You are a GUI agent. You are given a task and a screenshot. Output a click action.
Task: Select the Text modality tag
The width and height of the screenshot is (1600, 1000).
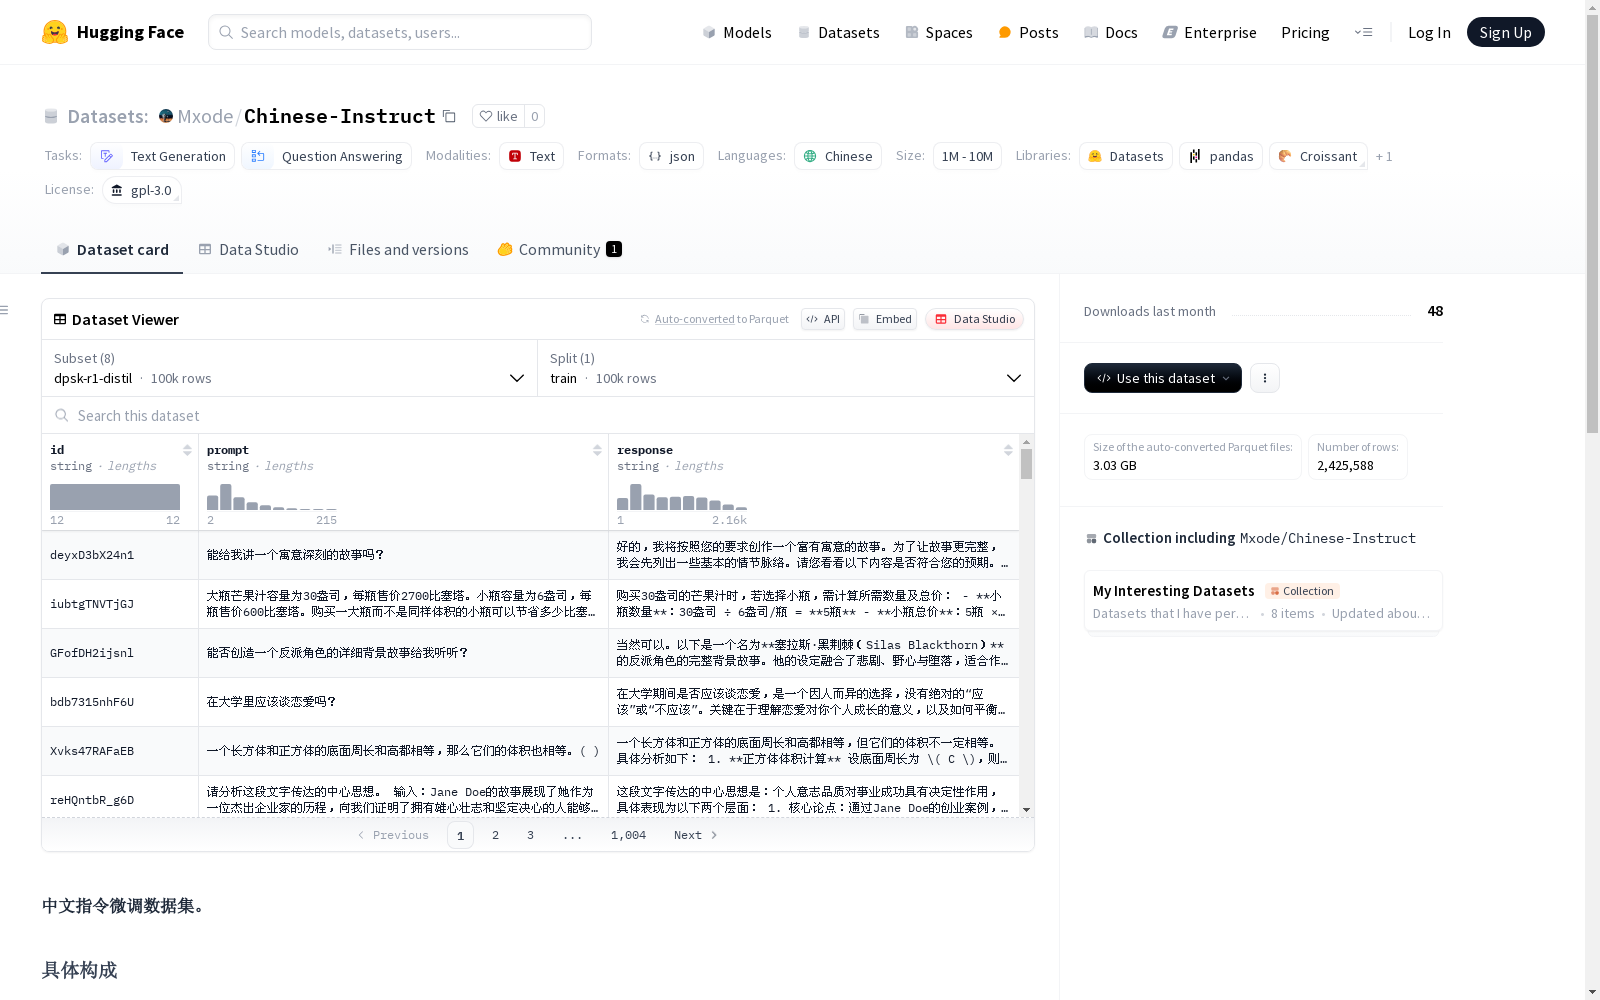pyautogui.click(x=531, y=156)
